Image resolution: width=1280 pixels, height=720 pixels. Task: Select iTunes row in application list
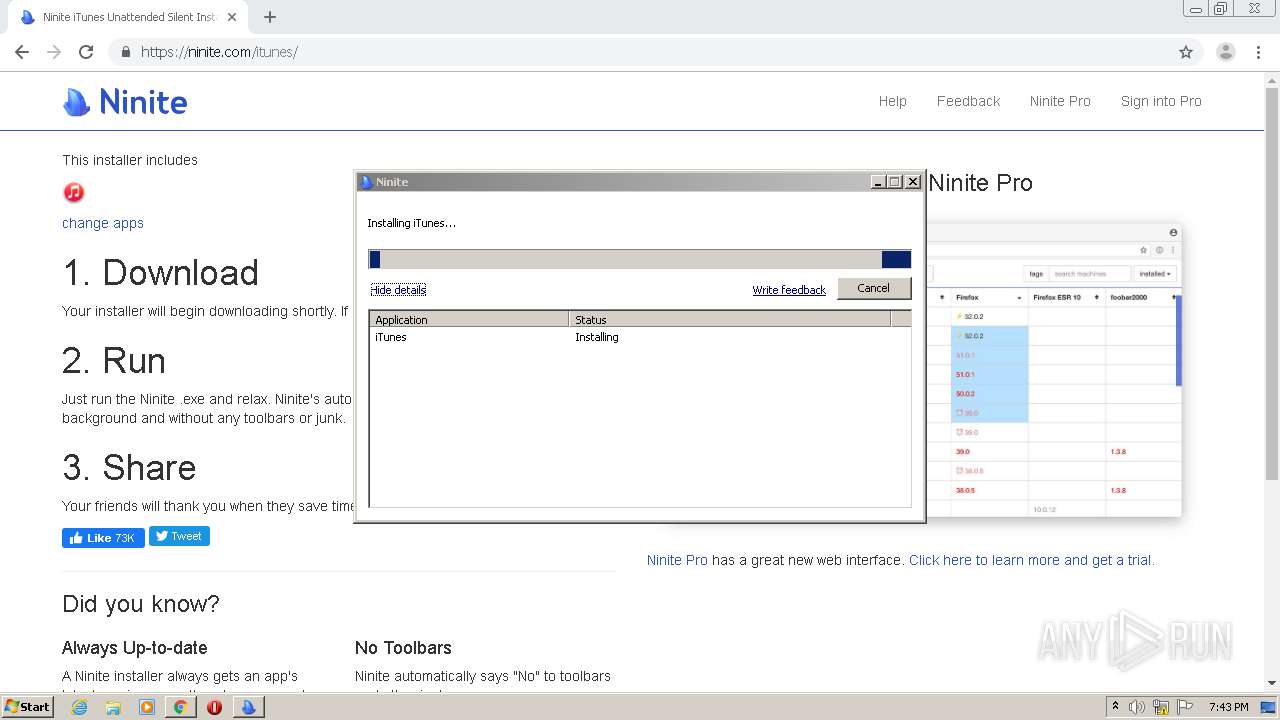pyautogui.click(x=640, y=337)
